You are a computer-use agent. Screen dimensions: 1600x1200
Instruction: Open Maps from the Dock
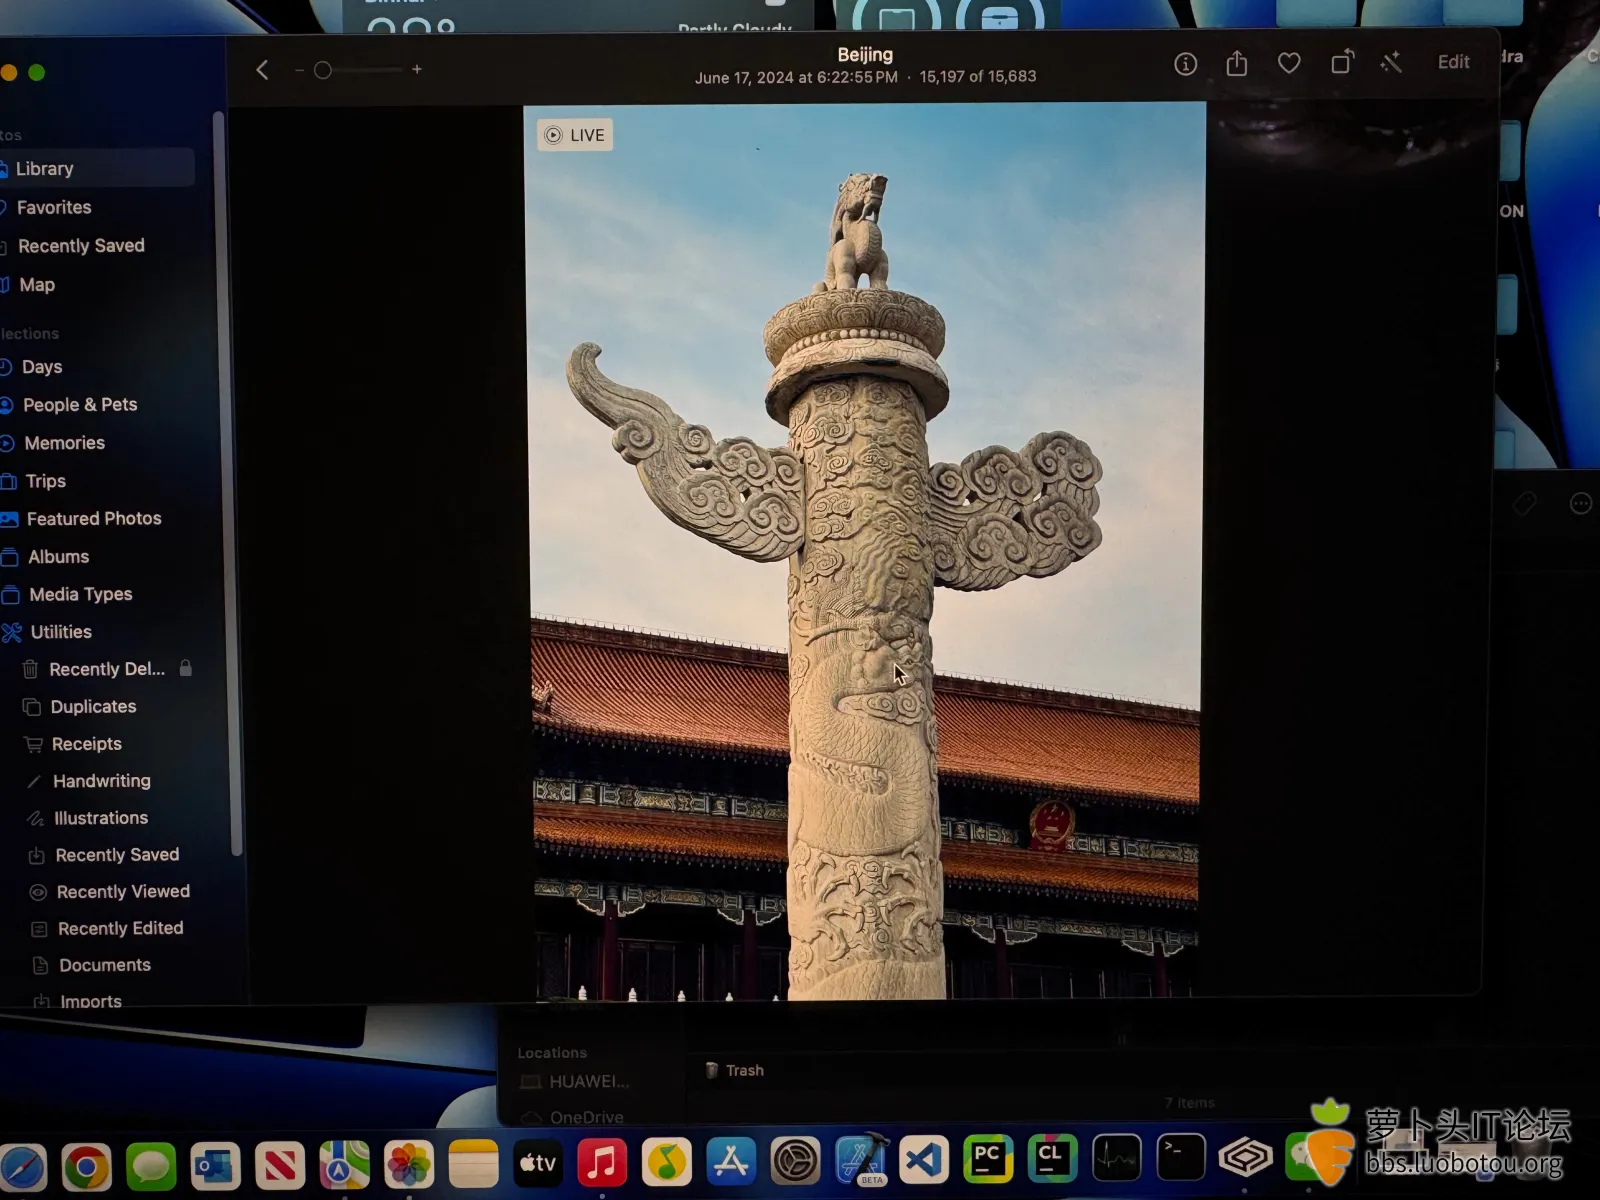pyautogui.click(x=345, y=1165)
